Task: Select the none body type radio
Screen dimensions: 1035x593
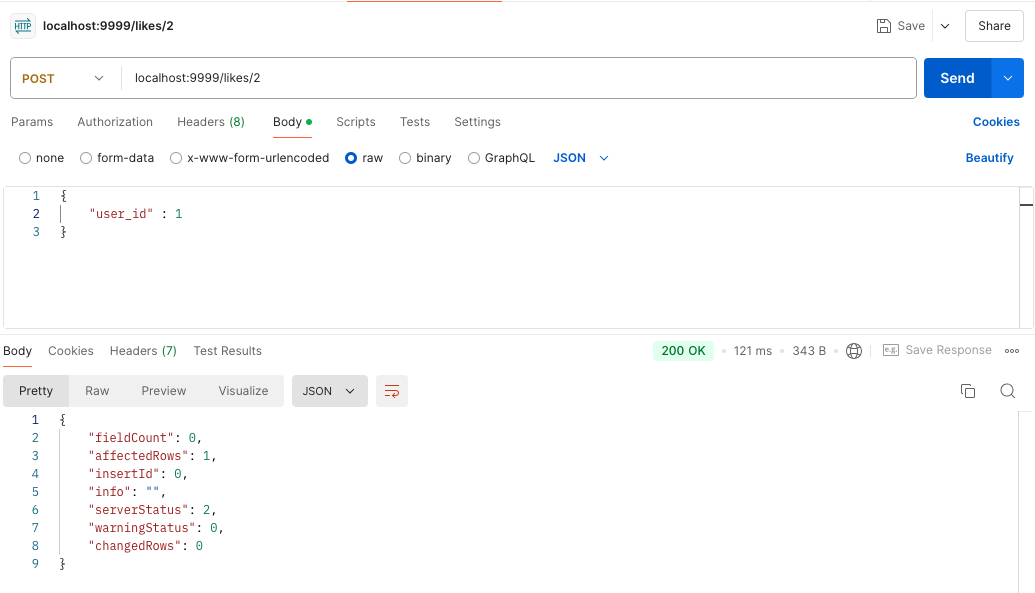Action: (25, 158)
